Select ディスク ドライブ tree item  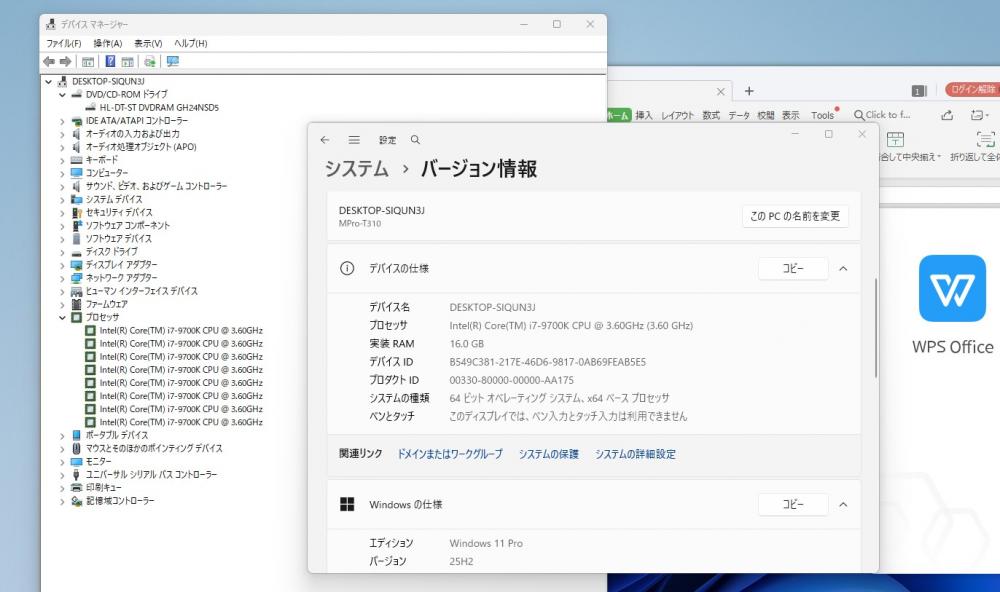(112, 252)
